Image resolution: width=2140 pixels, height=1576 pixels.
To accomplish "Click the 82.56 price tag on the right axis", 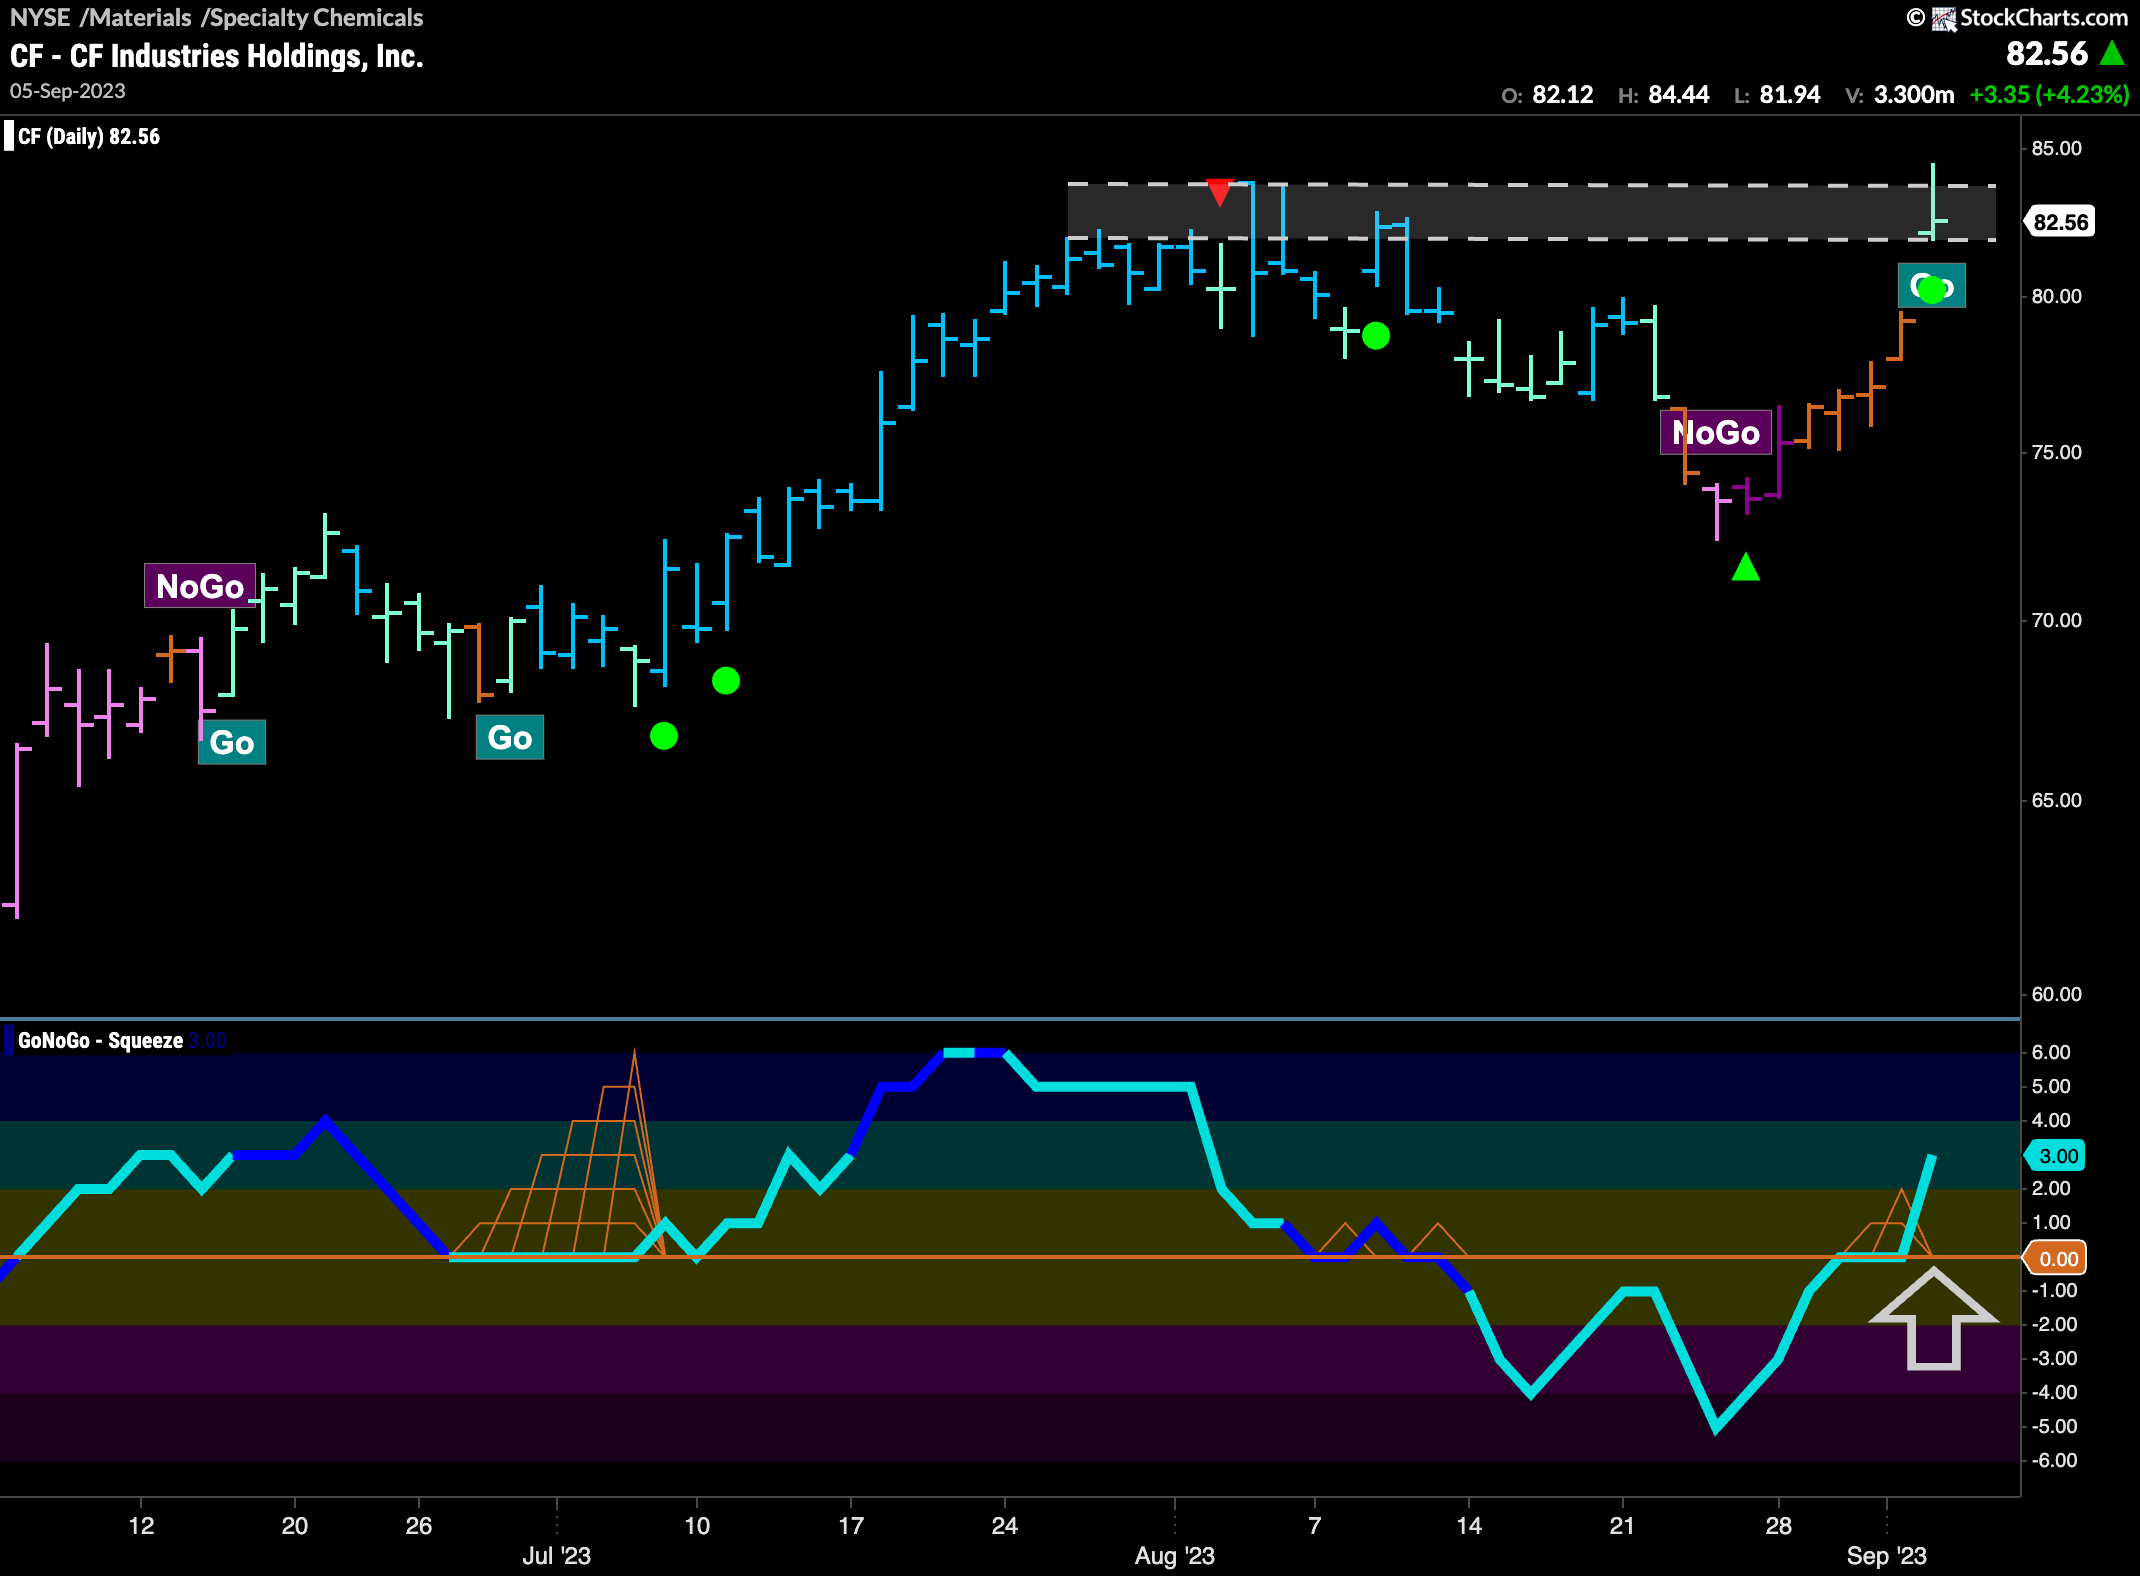I will [2060, 222].
